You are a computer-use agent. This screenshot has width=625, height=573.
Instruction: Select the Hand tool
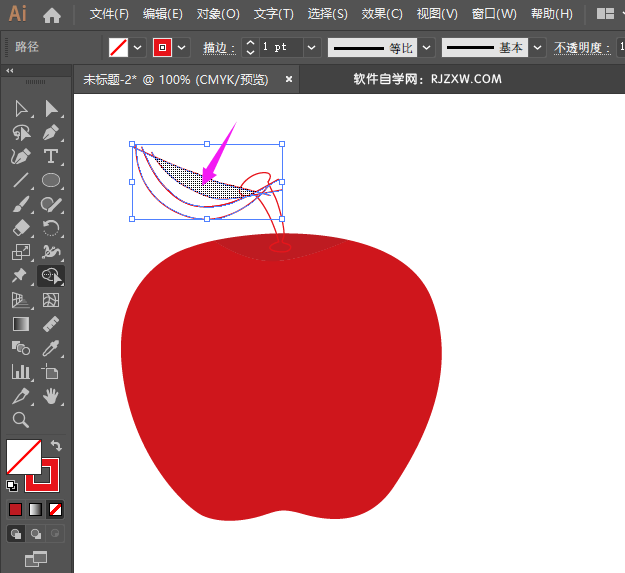(51, 396)
